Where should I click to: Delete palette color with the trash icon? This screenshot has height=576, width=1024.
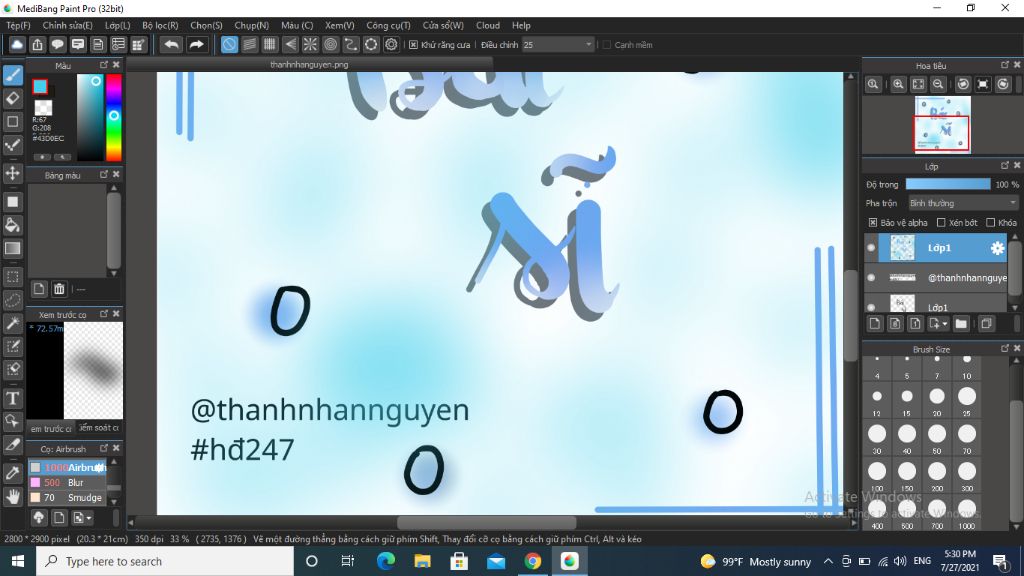(x=59, y=289)
